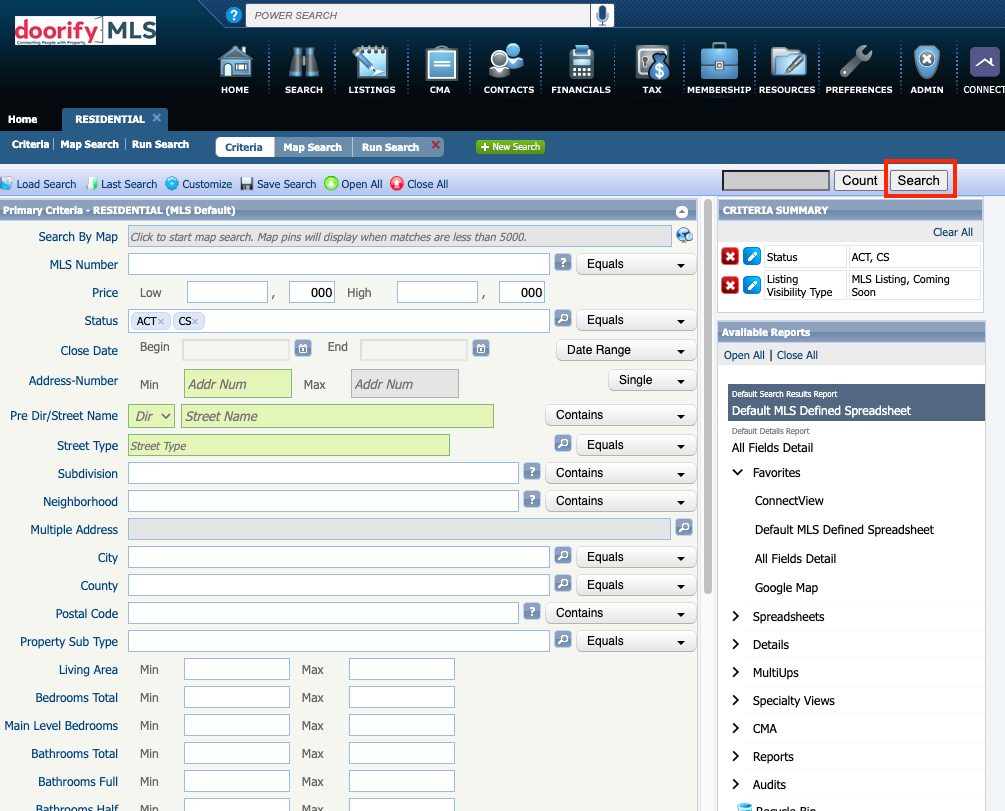Open the Subdivision Contains dropdown

[620, 473]
